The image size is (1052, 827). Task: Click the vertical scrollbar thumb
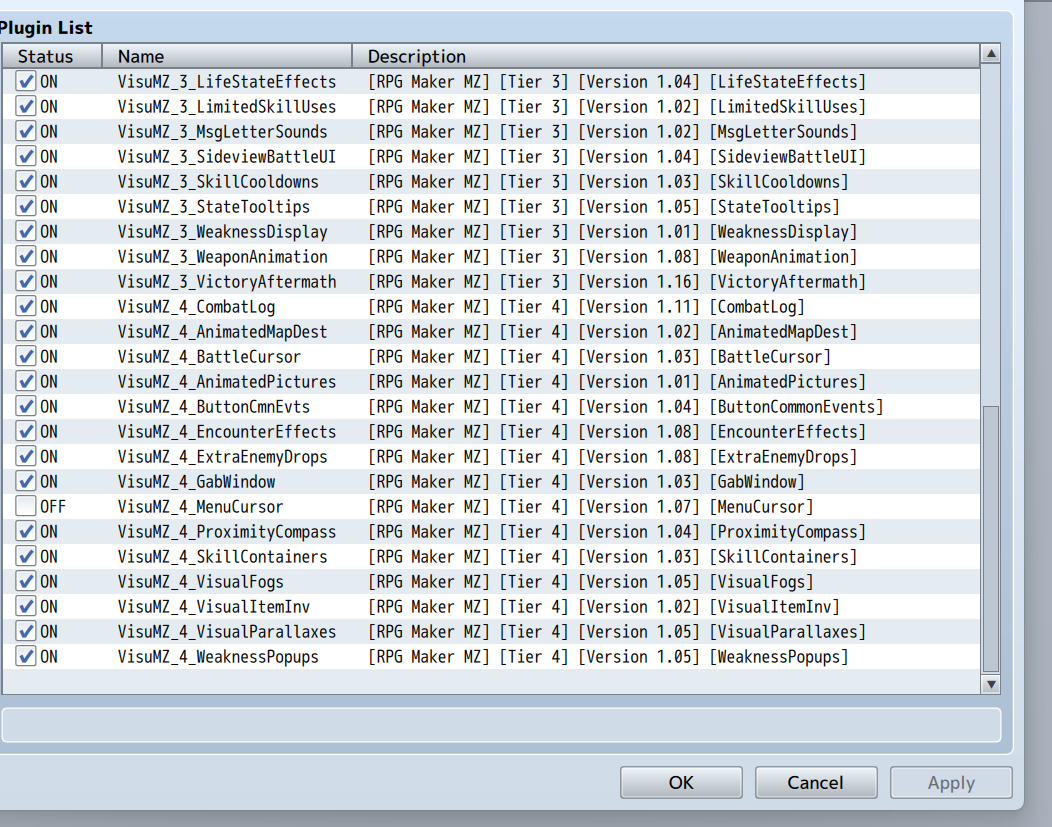(991, 539)
